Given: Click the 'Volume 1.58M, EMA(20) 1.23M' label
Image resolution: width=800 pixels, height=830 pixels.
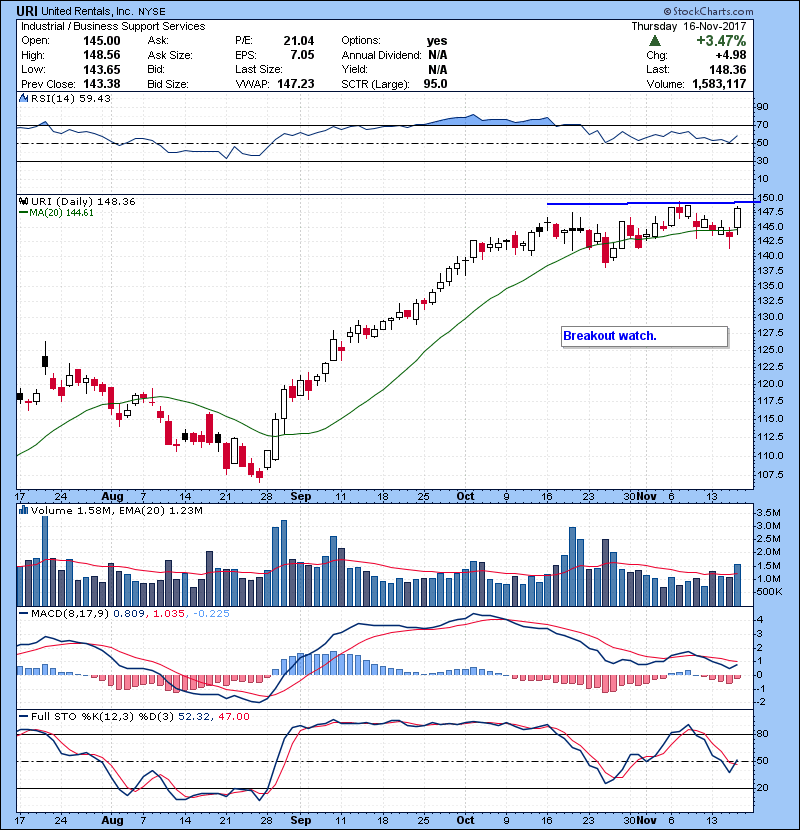Looking at the screenshot, I should 116,511.
